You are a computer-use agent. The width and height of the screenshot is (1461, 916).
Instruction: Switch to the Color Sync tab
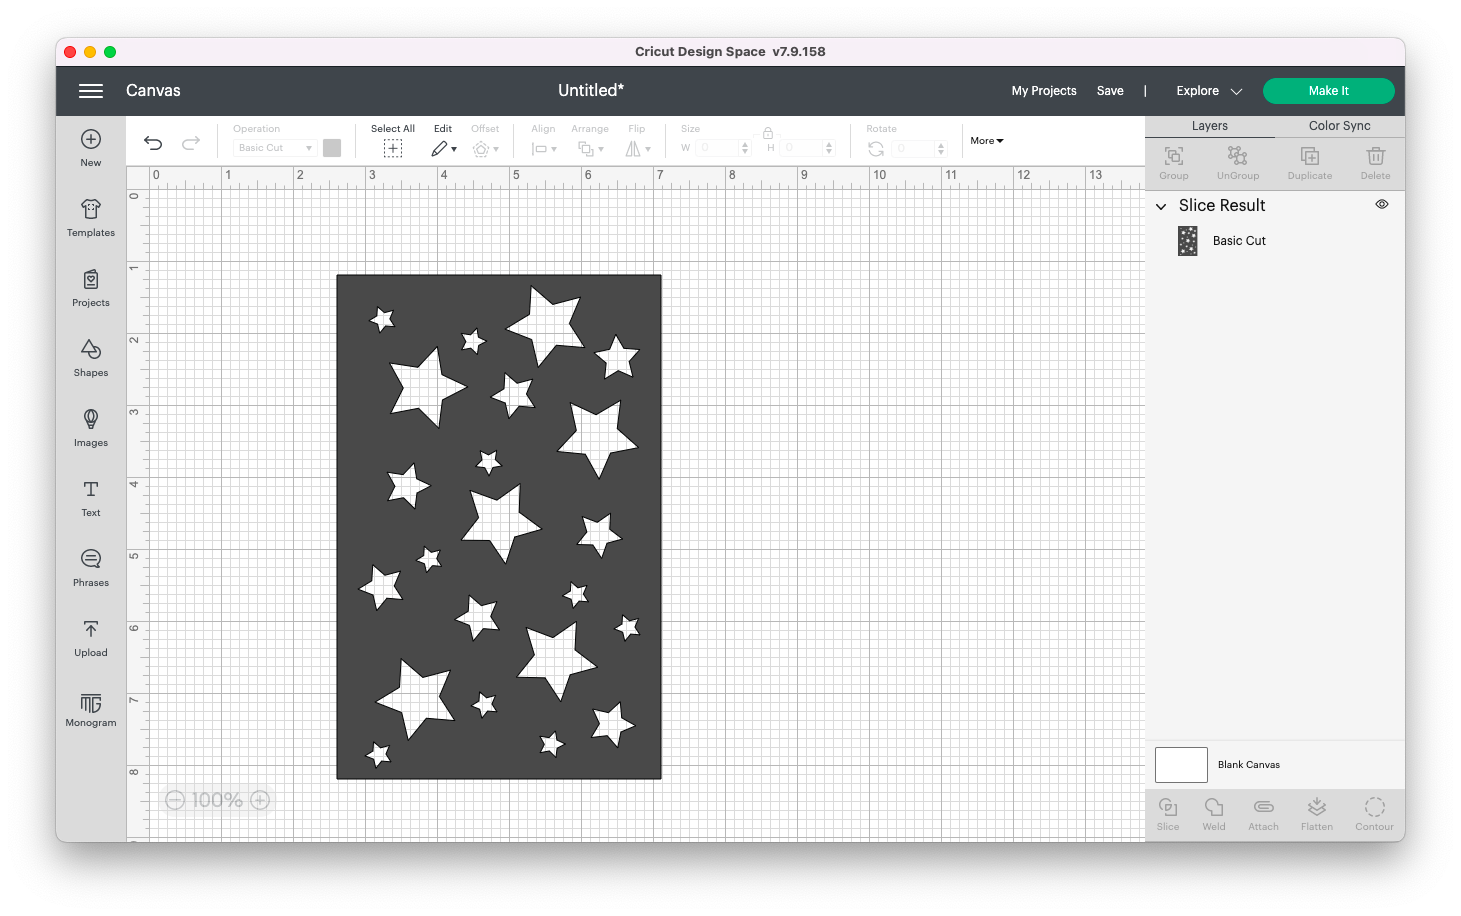[1338, 125]
